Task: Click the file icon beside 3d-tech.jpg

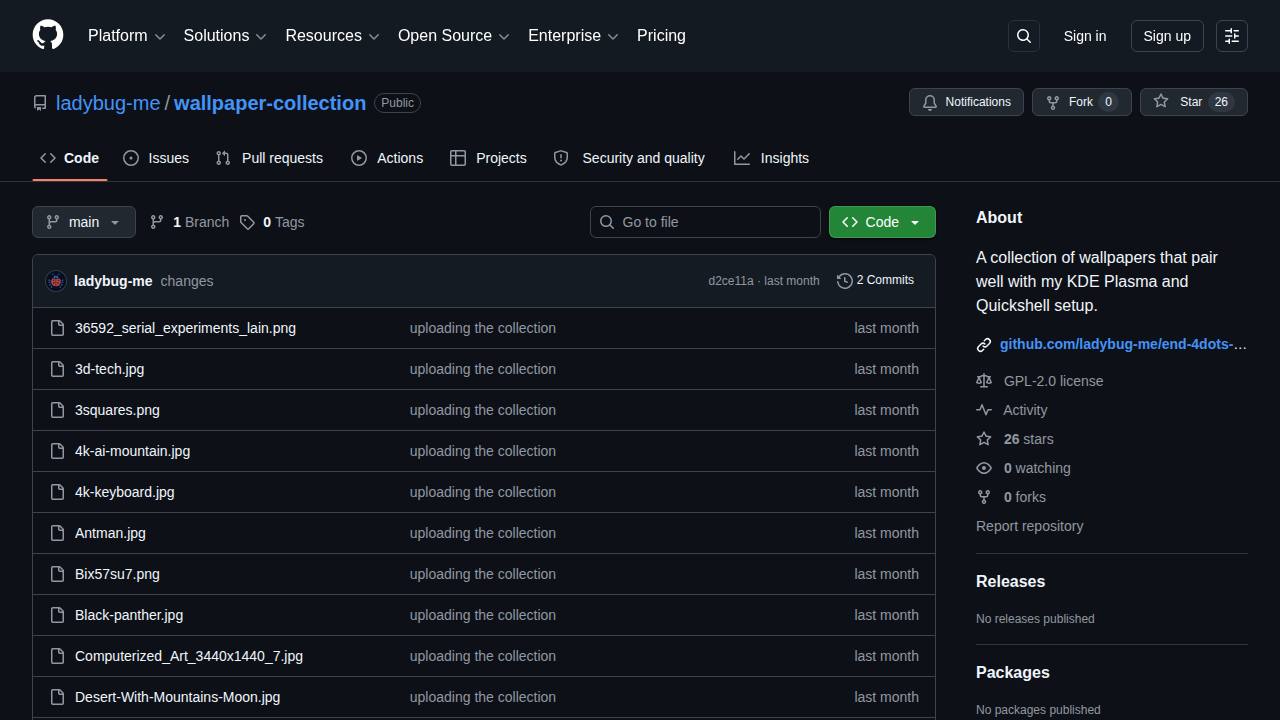Action: 57,369
